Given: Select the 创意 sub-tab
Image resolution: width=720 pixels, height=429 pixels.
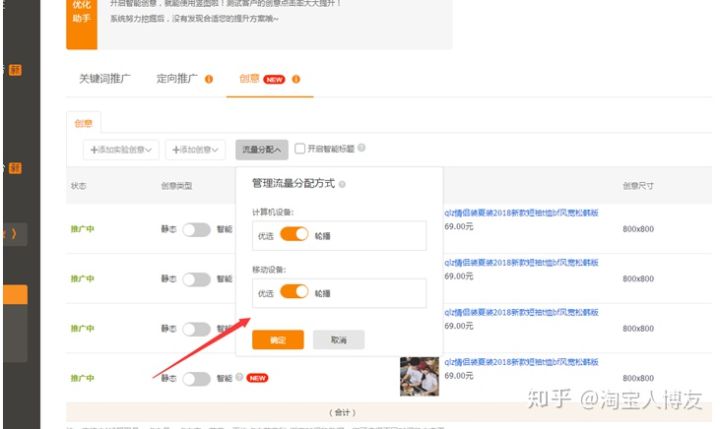Looking at the screenshot, I should [84, 123].
